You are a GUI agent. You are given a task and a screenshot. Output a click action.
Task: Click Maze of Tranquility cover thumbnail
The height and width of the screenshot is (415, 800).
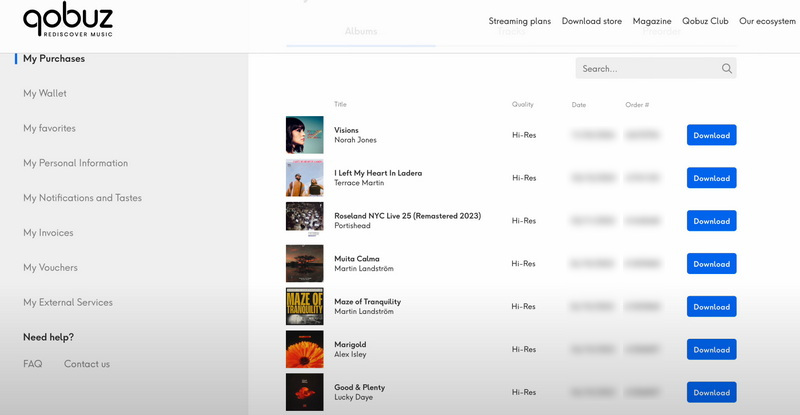point(305,306)
